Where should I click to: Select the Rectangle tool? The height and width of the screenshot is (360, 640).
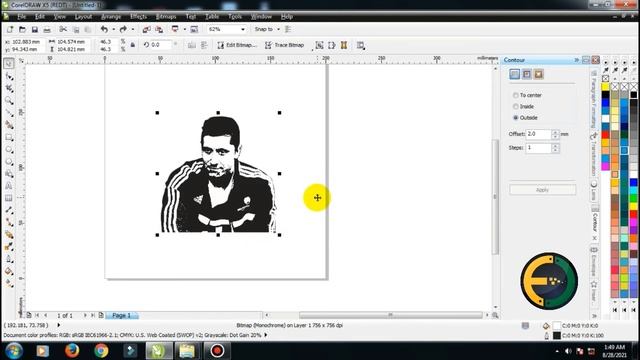click(x=9, y=138)
